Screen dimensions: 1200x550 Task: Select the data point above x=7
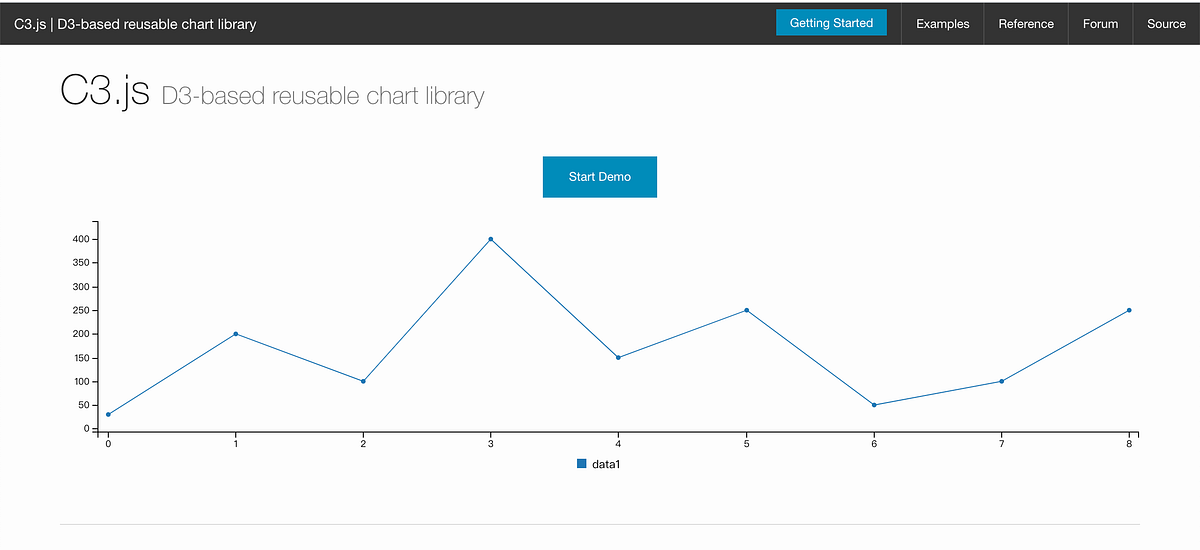1001,381
